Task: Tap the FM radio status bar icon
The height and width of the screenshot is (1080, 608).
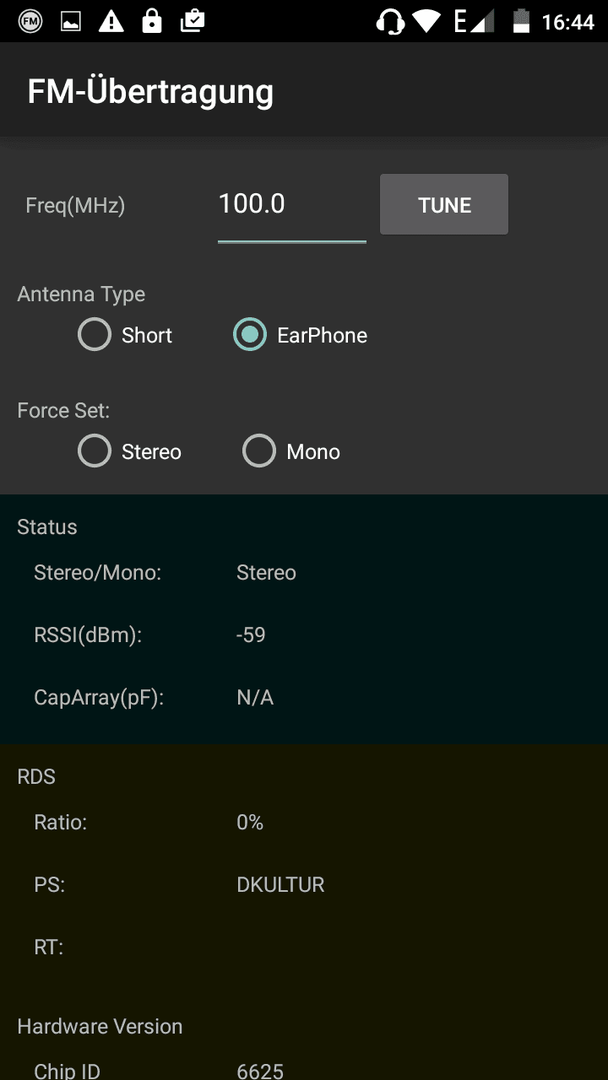Action: (x=30, y=21)
